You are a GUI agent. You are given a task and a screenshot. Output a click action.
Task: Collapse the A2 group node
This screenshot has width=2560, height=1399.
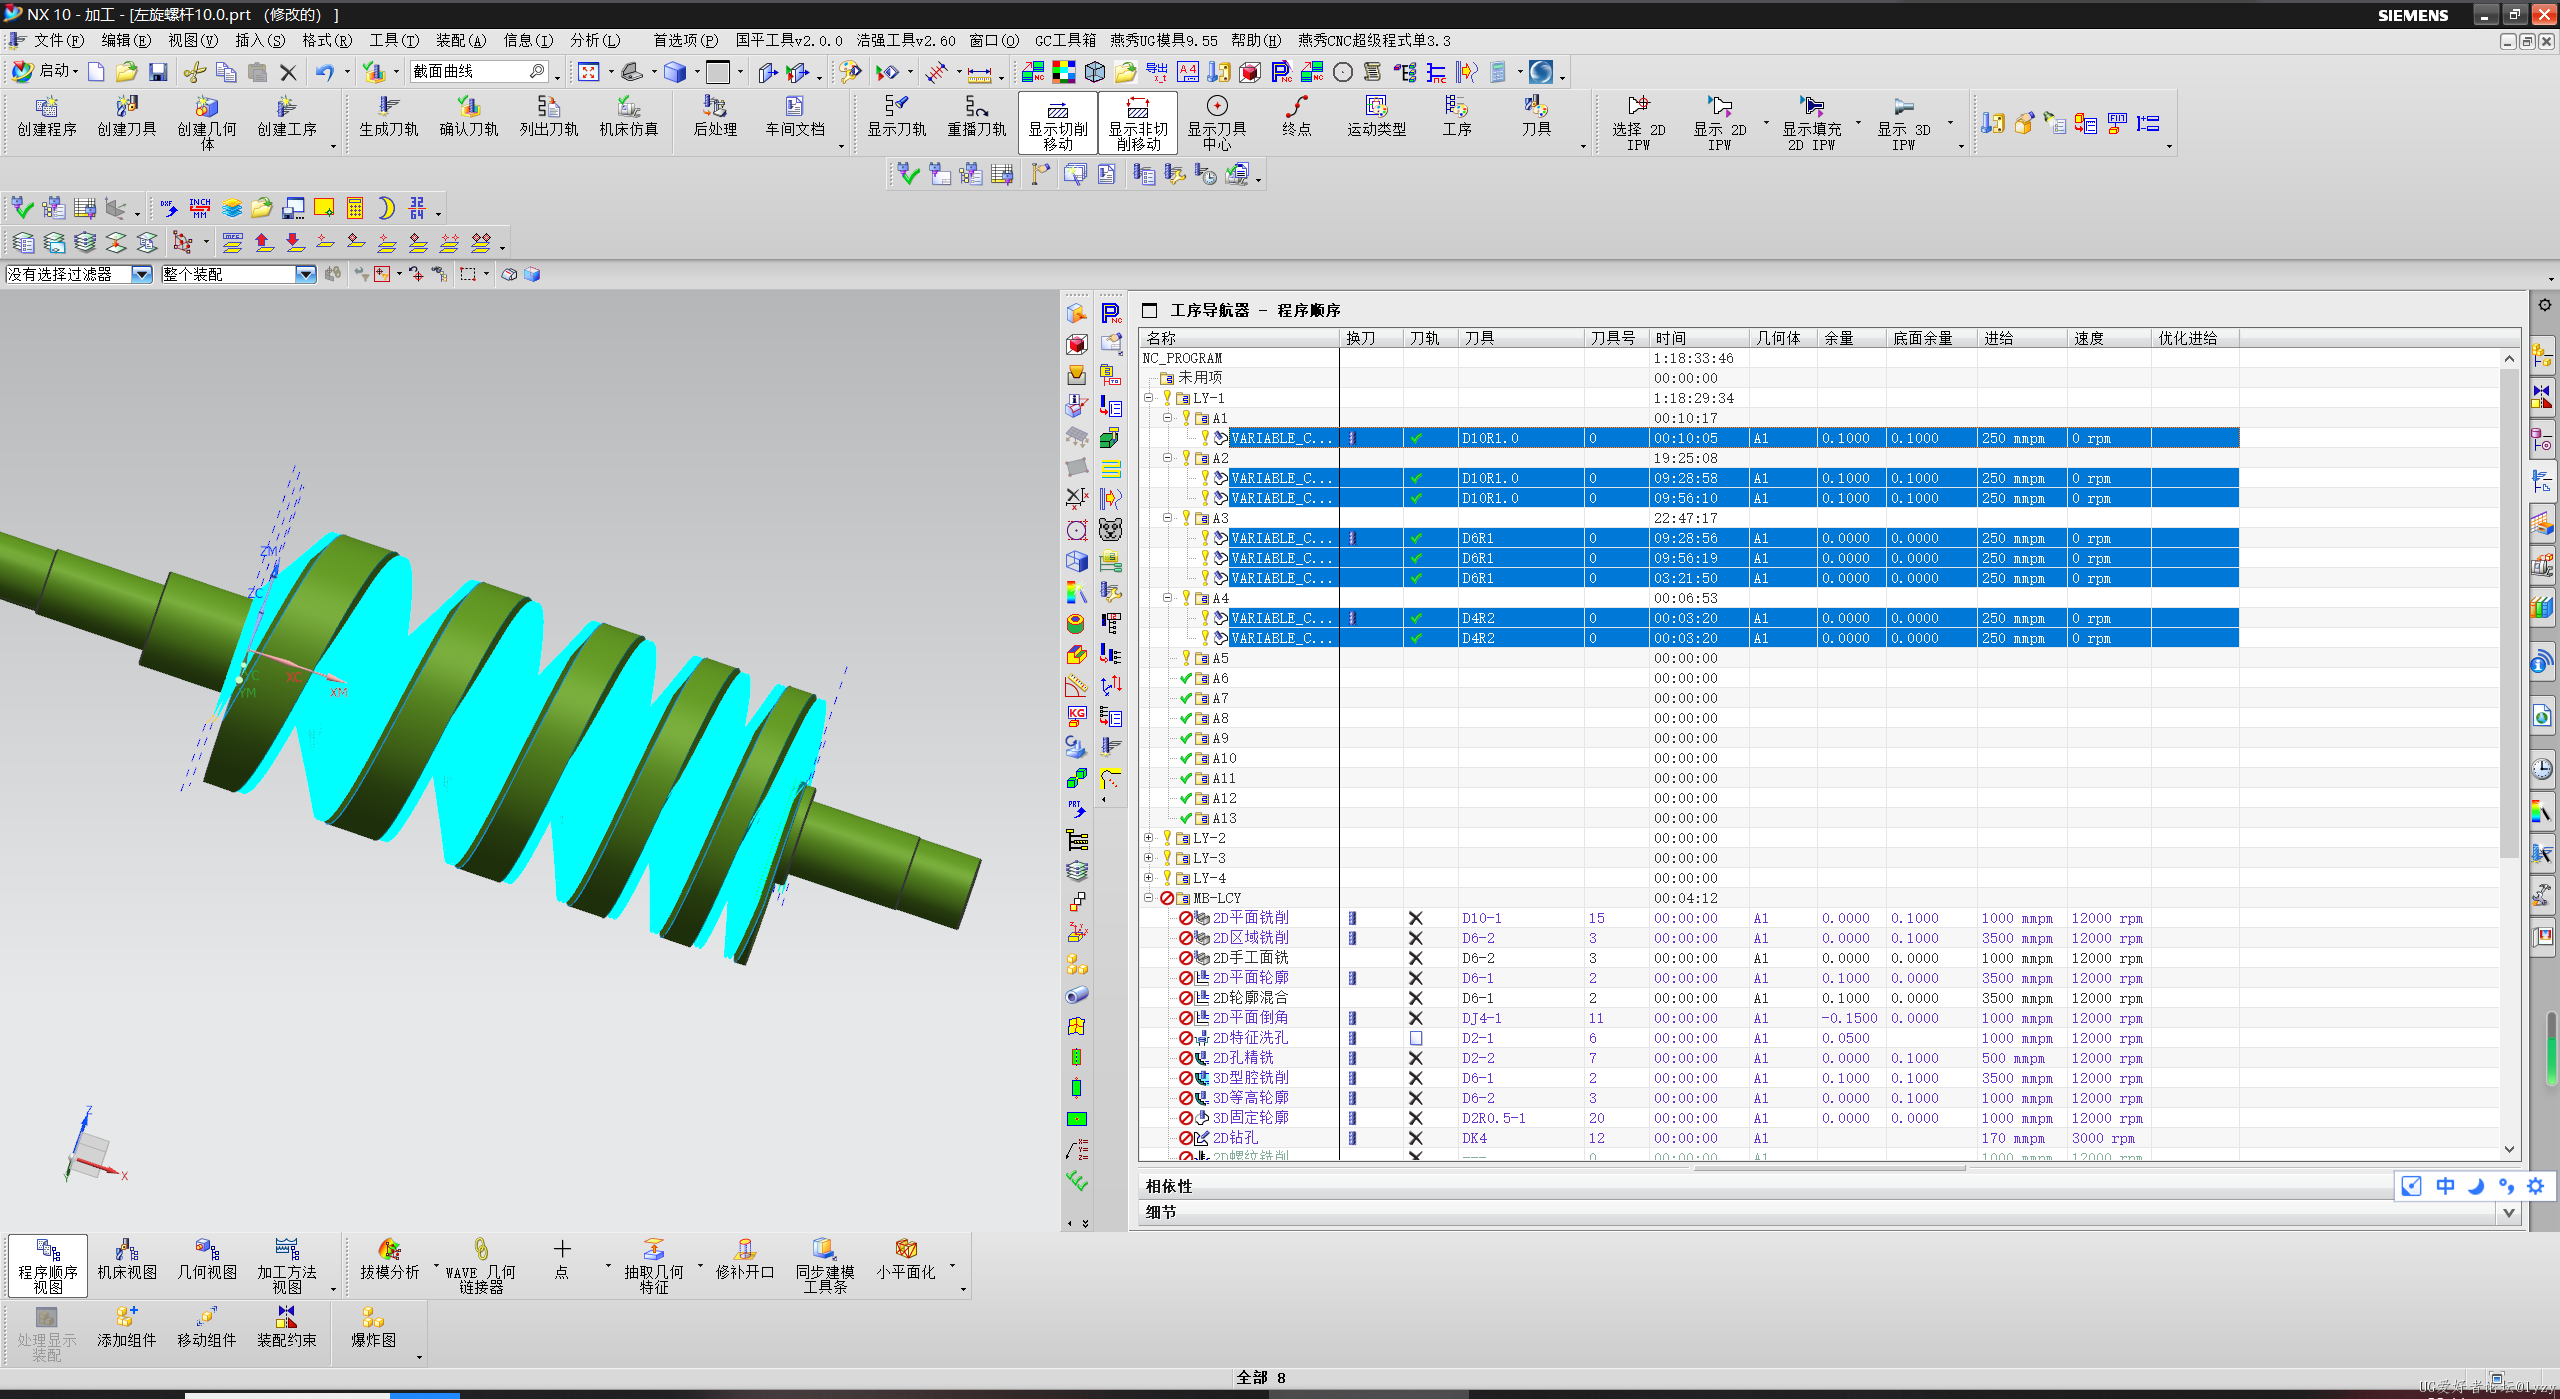tap(1167, 458)
